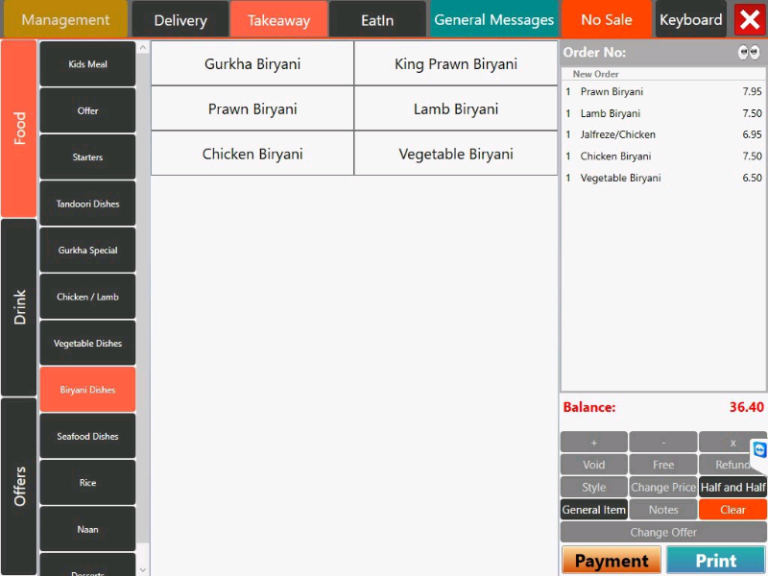768x576 pixels.
Task: Add King Prawn Biryani to order
Action: point(456,64)
